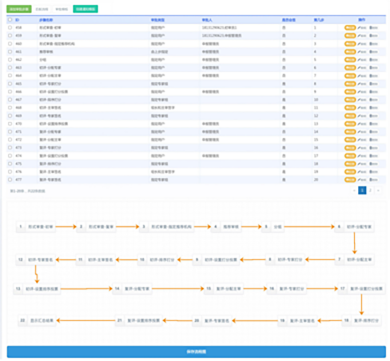
Task: Click the green button at top left
Action: (19, 9)
